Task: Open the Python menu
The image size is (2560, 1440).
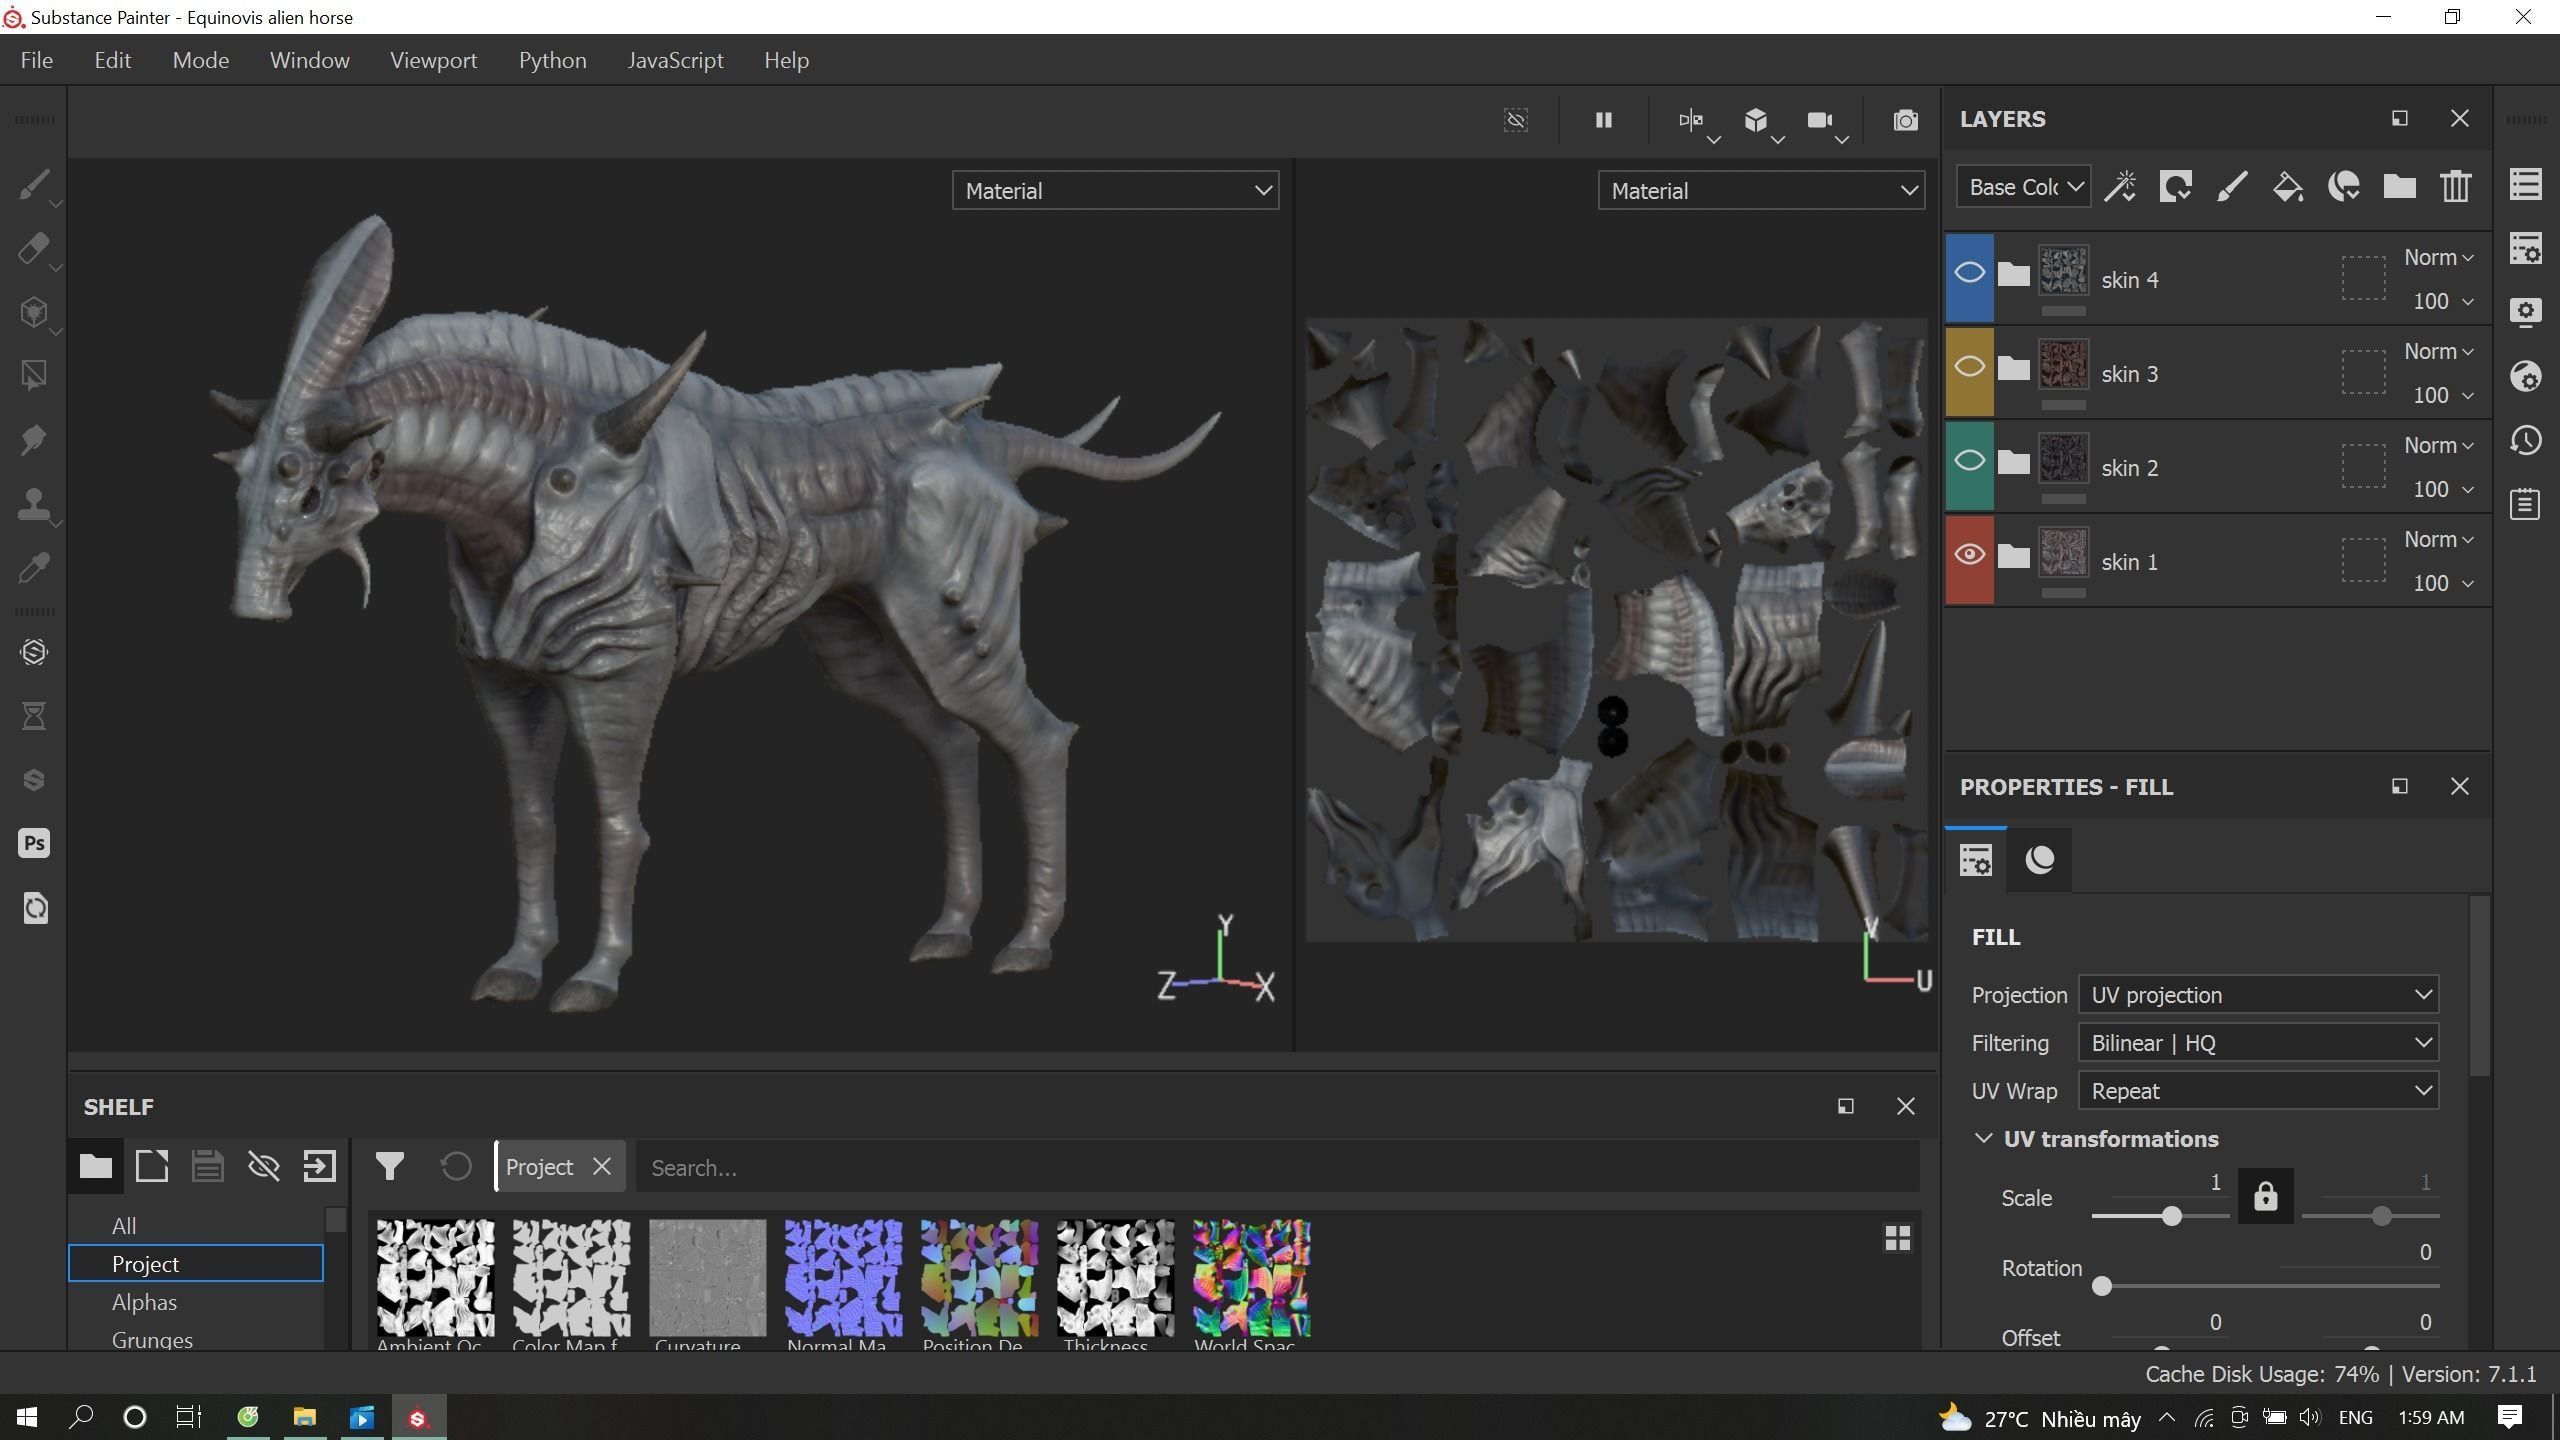Action: tap(552, 60)
